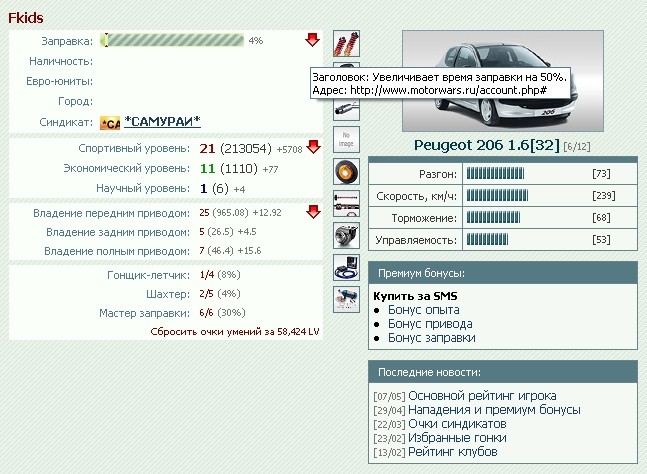
Task: Open news item 'Рейтинг клубов'
Action: 453,452
